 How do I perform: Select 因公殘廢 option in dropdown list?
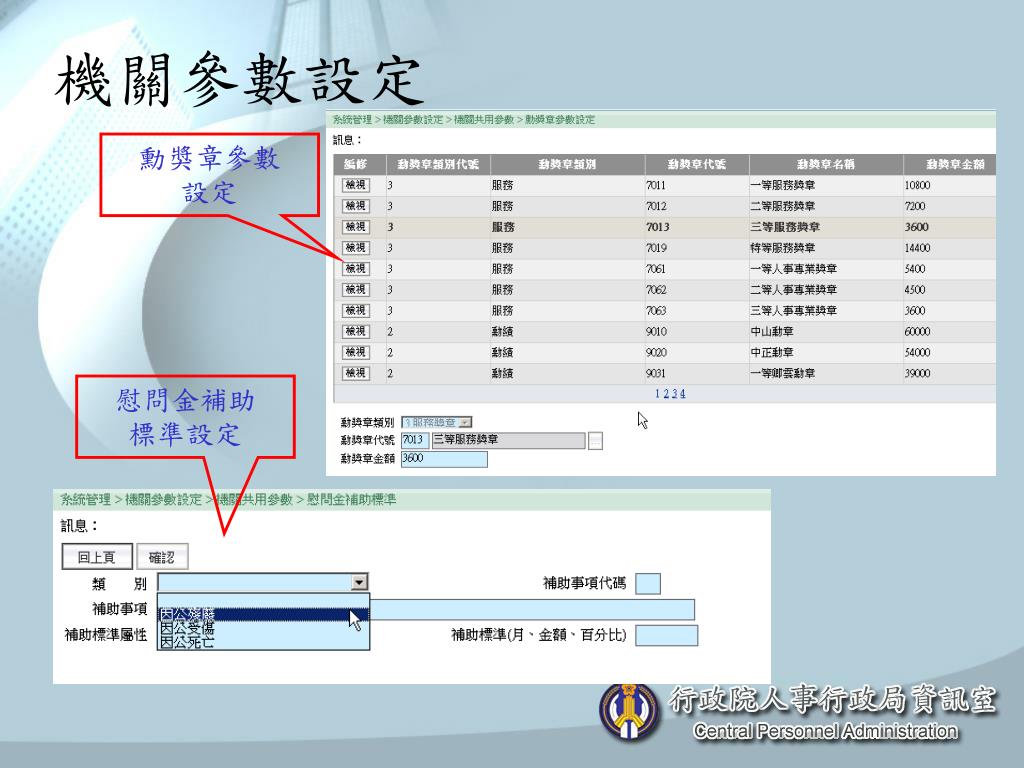coord(264,614)
